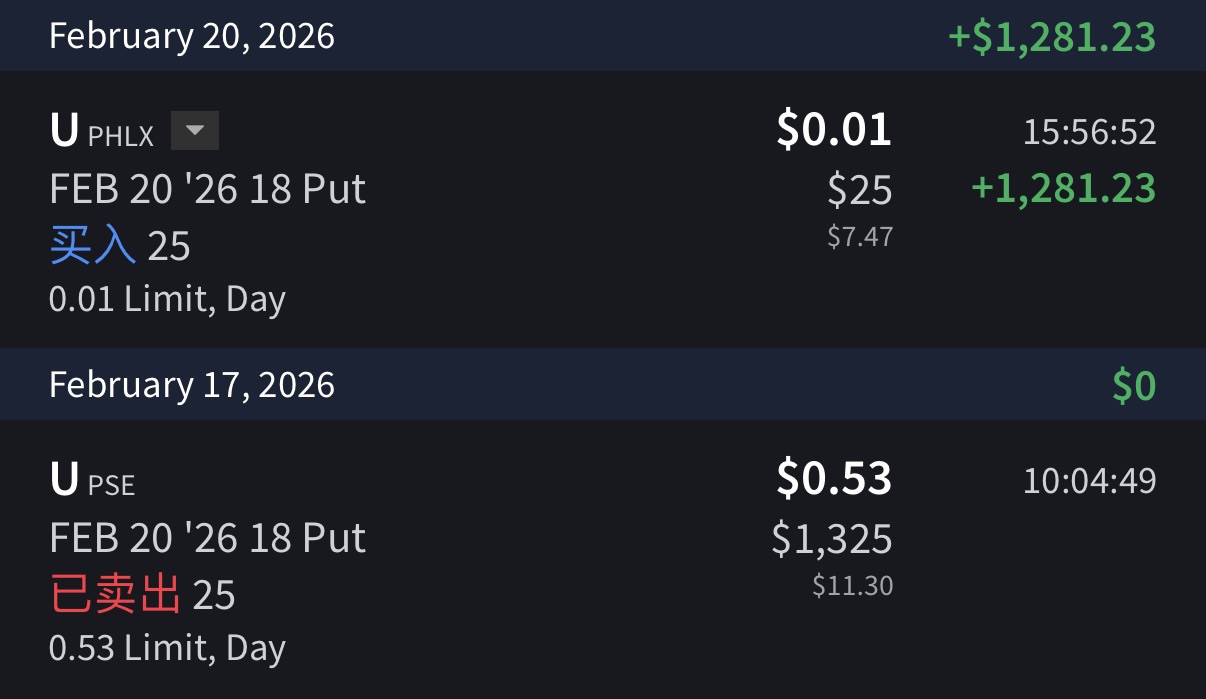This screenshot has width=1206, height=699.
Task: Click the +$1,281.23 daily total
Action: click(1051, 37)
